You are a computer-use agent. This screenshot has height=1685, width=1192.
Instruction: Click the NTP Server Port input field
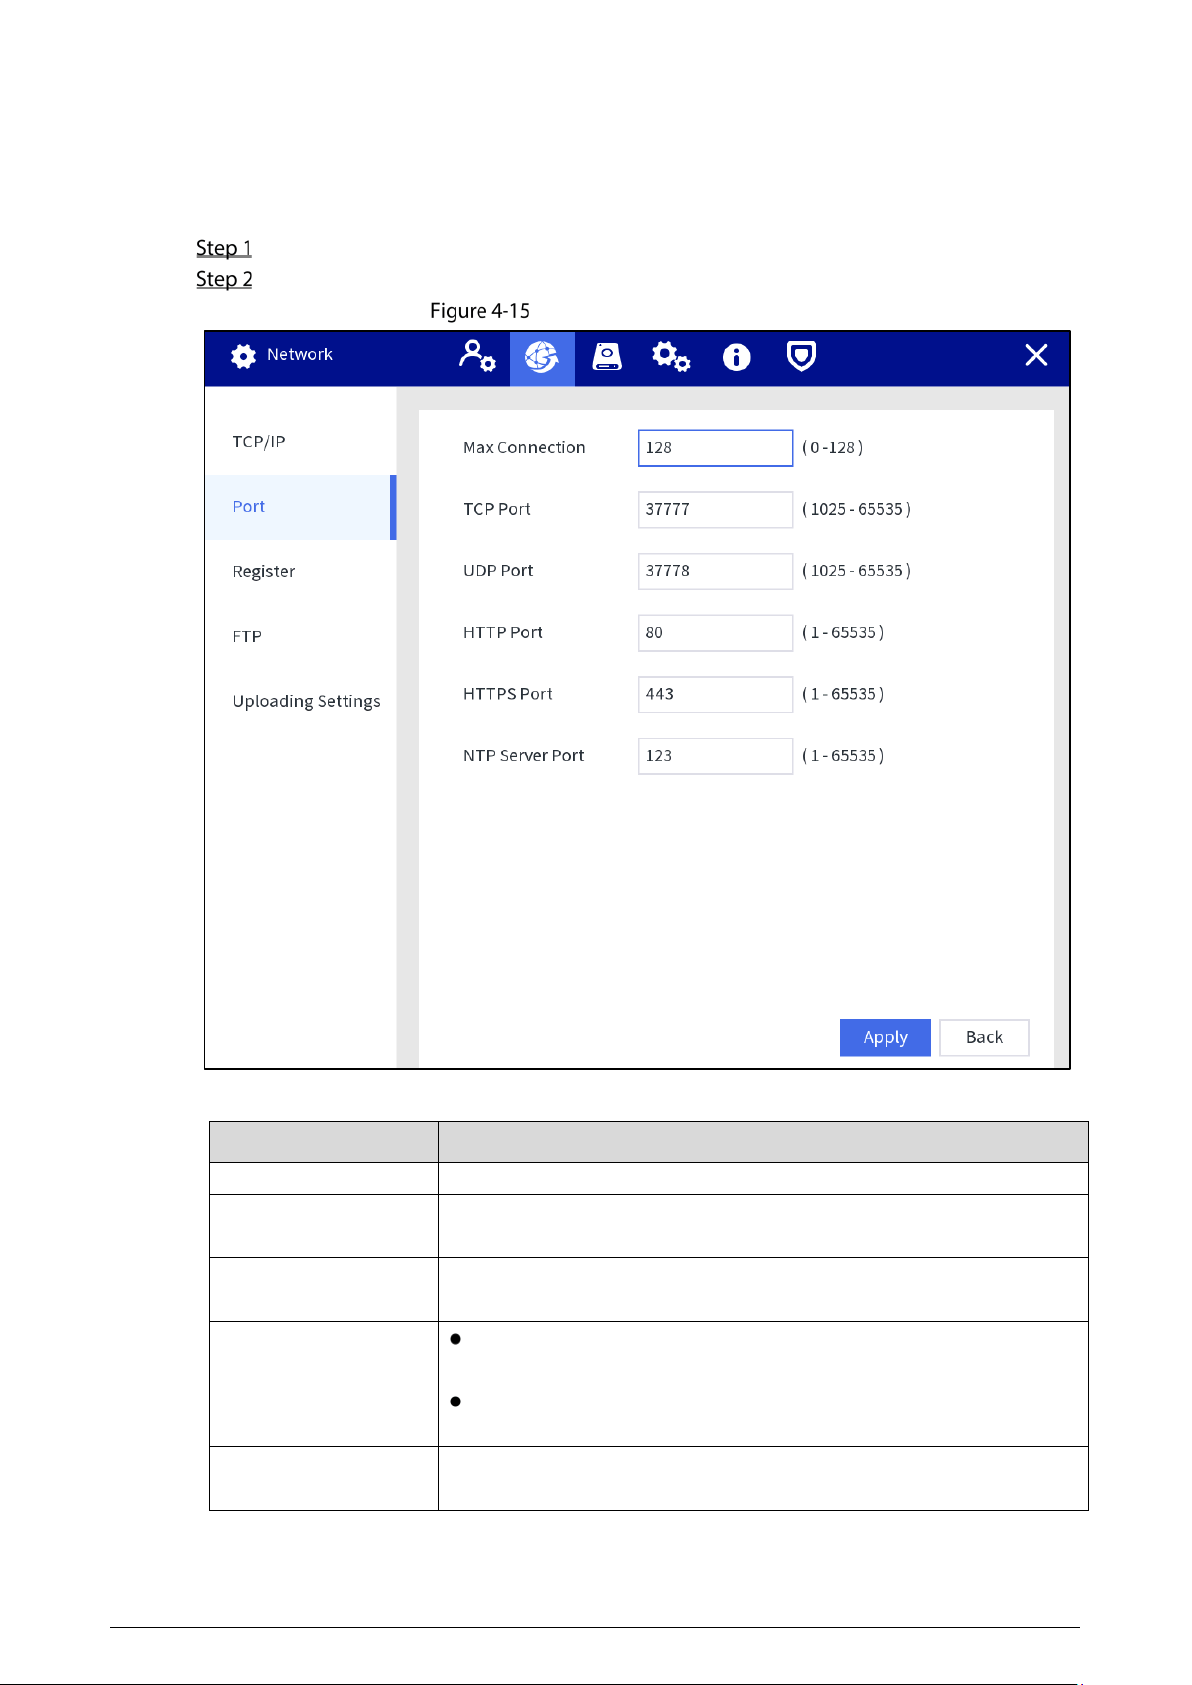click(716, 756)
